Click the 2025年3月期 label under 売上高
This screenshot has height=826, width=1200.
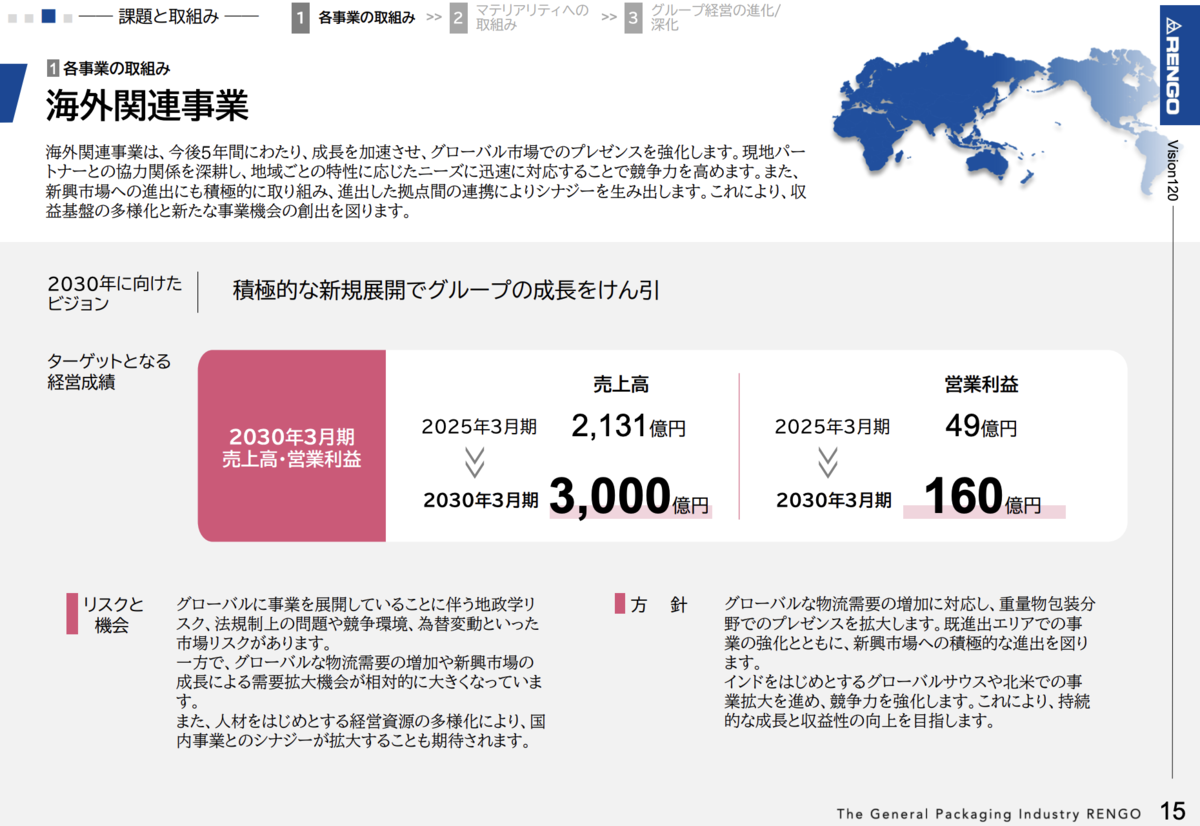click(479, 427)
